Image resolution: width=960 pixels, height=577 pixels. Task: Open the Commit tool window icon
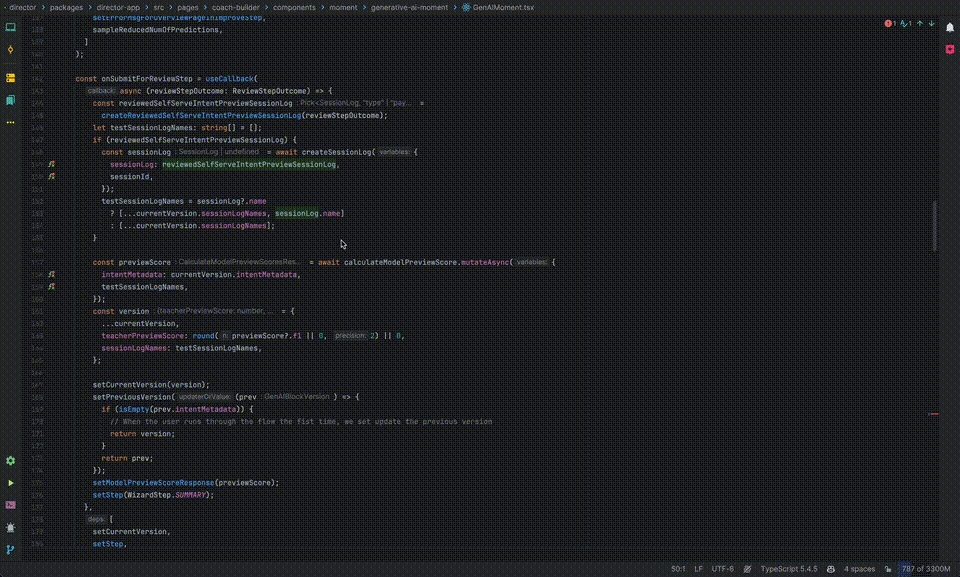click(x=10, y=50)
